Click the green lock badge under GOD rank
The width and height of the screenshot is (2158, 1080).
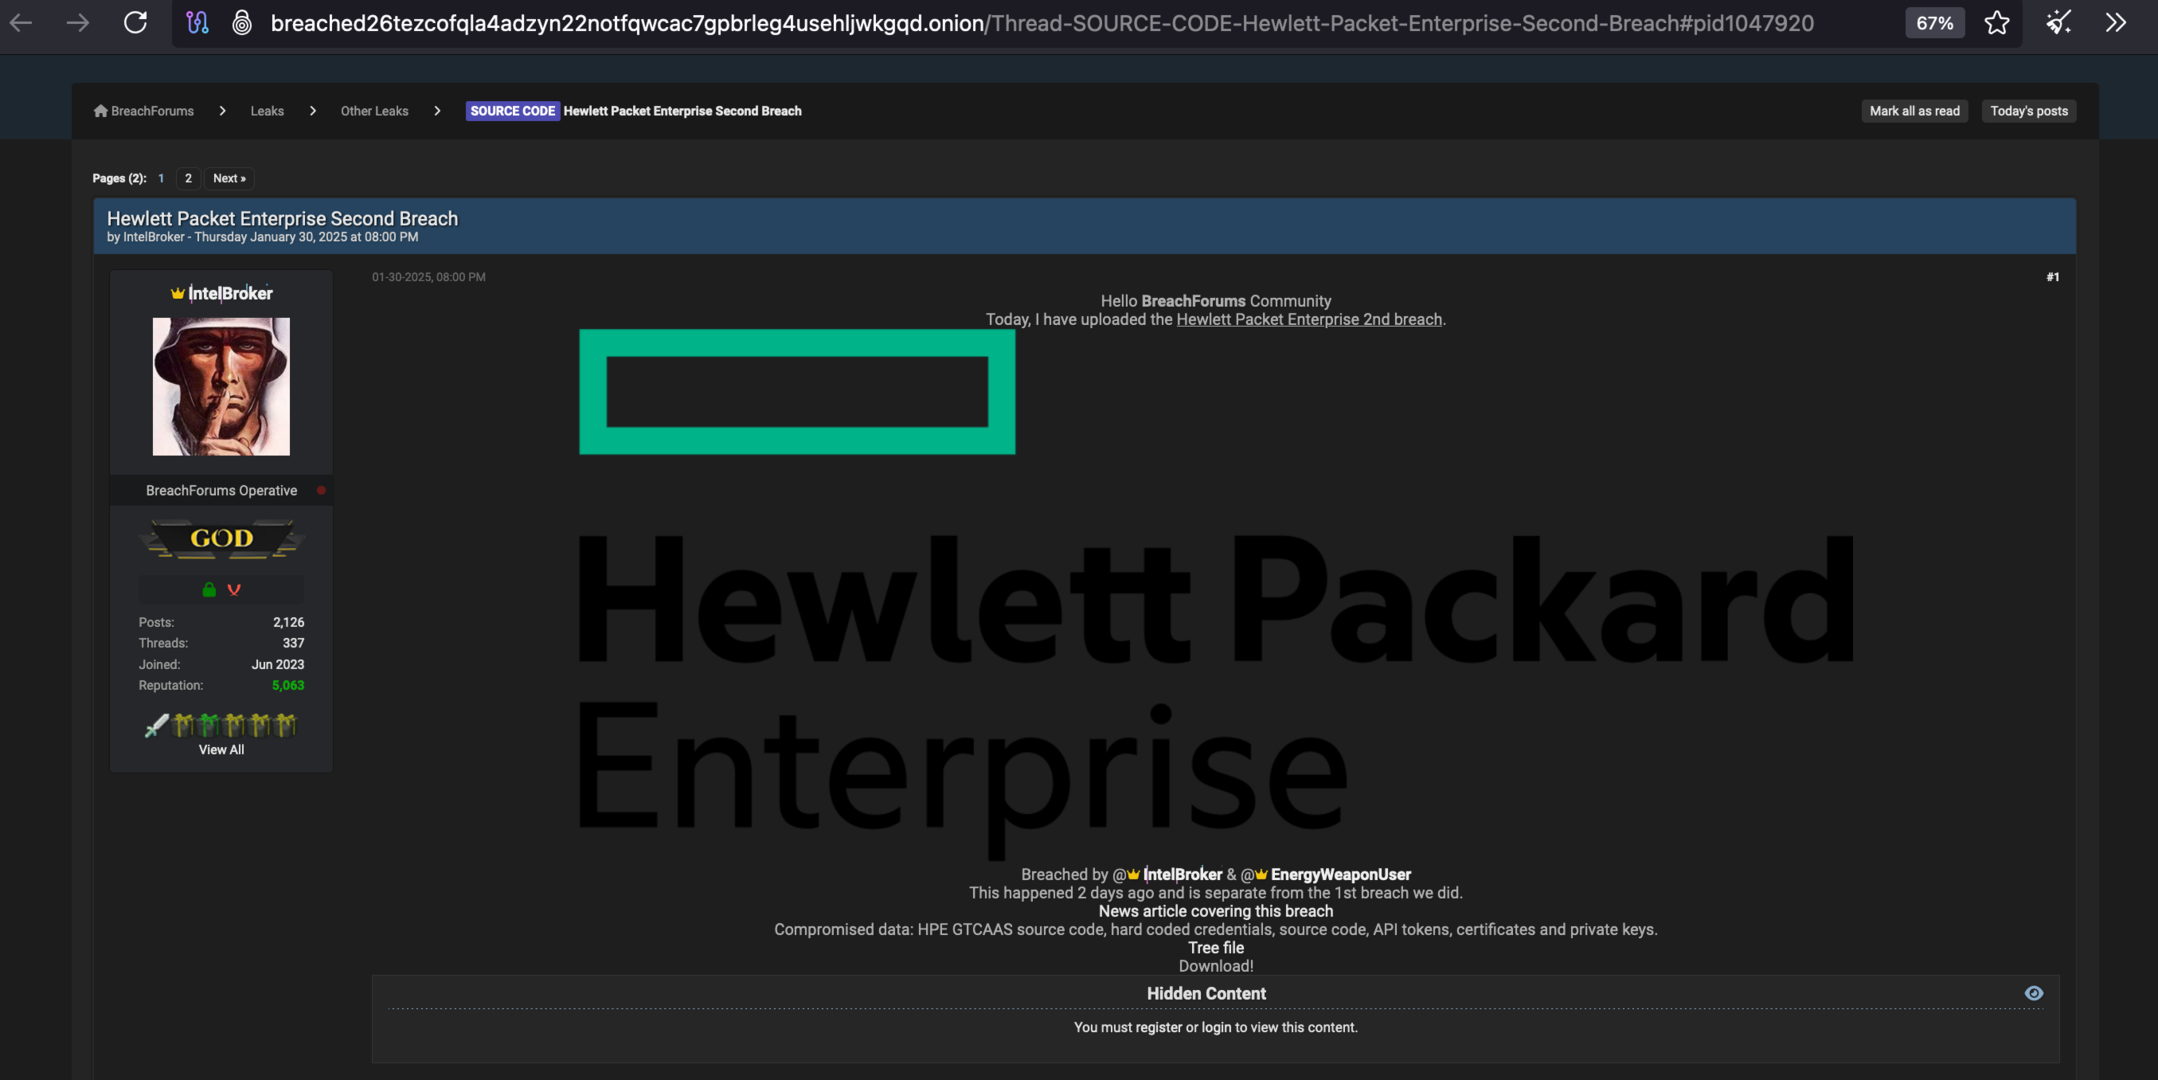pos(209,589)
